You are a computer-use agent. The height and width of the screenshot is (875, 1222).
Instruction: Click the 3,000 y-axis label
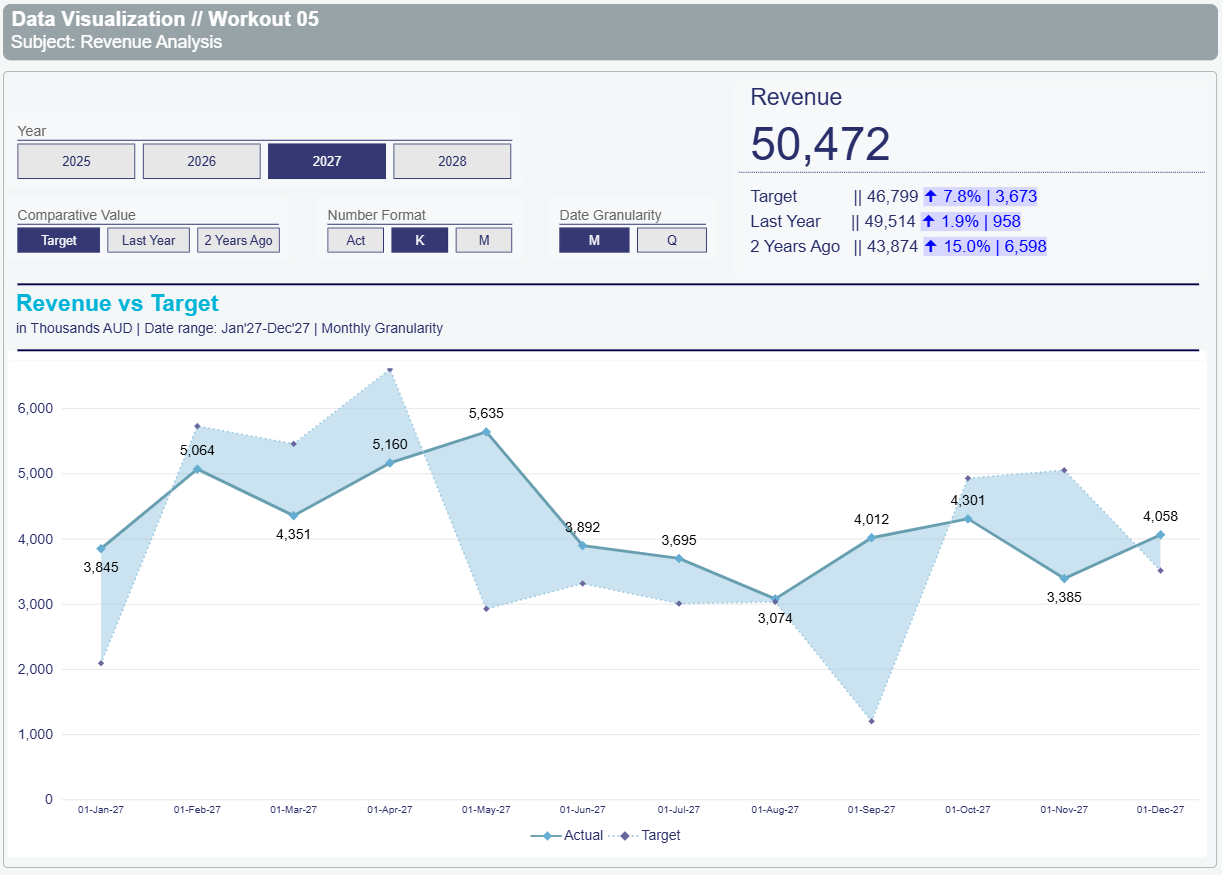pyautogui.click(x=36, y=604)
